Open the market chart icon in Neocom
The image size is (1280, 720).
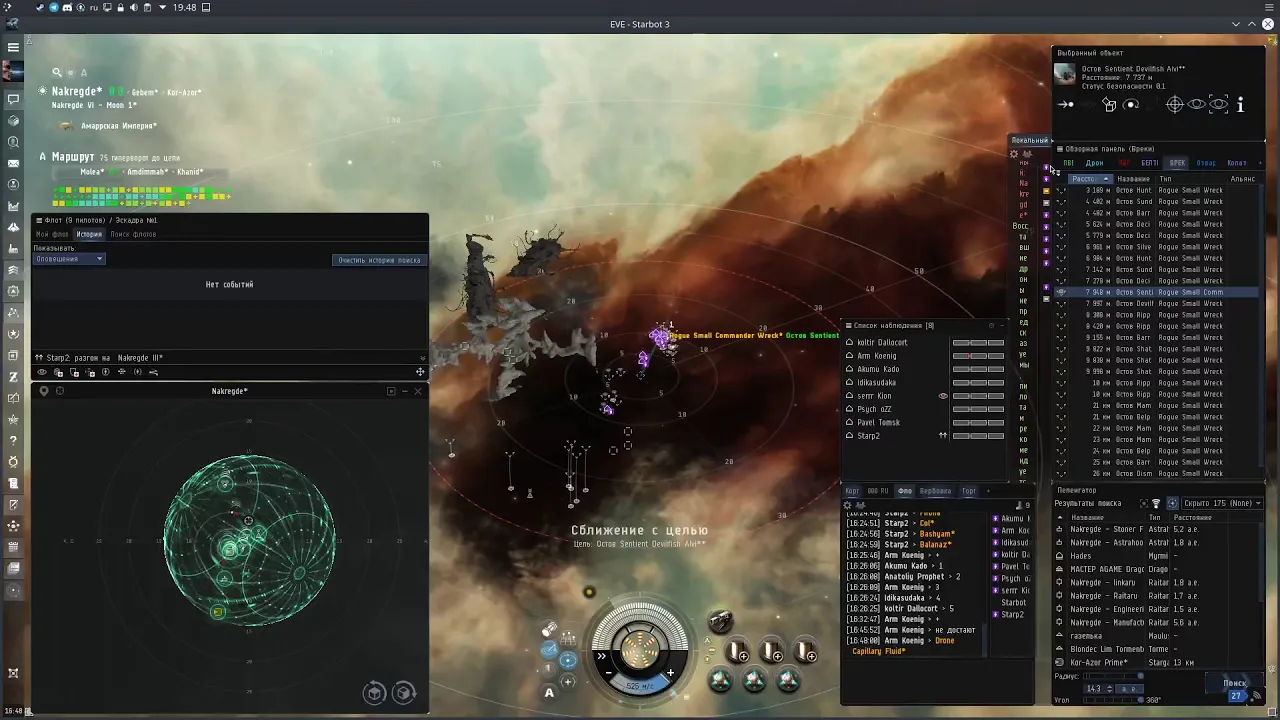point(13,206)
